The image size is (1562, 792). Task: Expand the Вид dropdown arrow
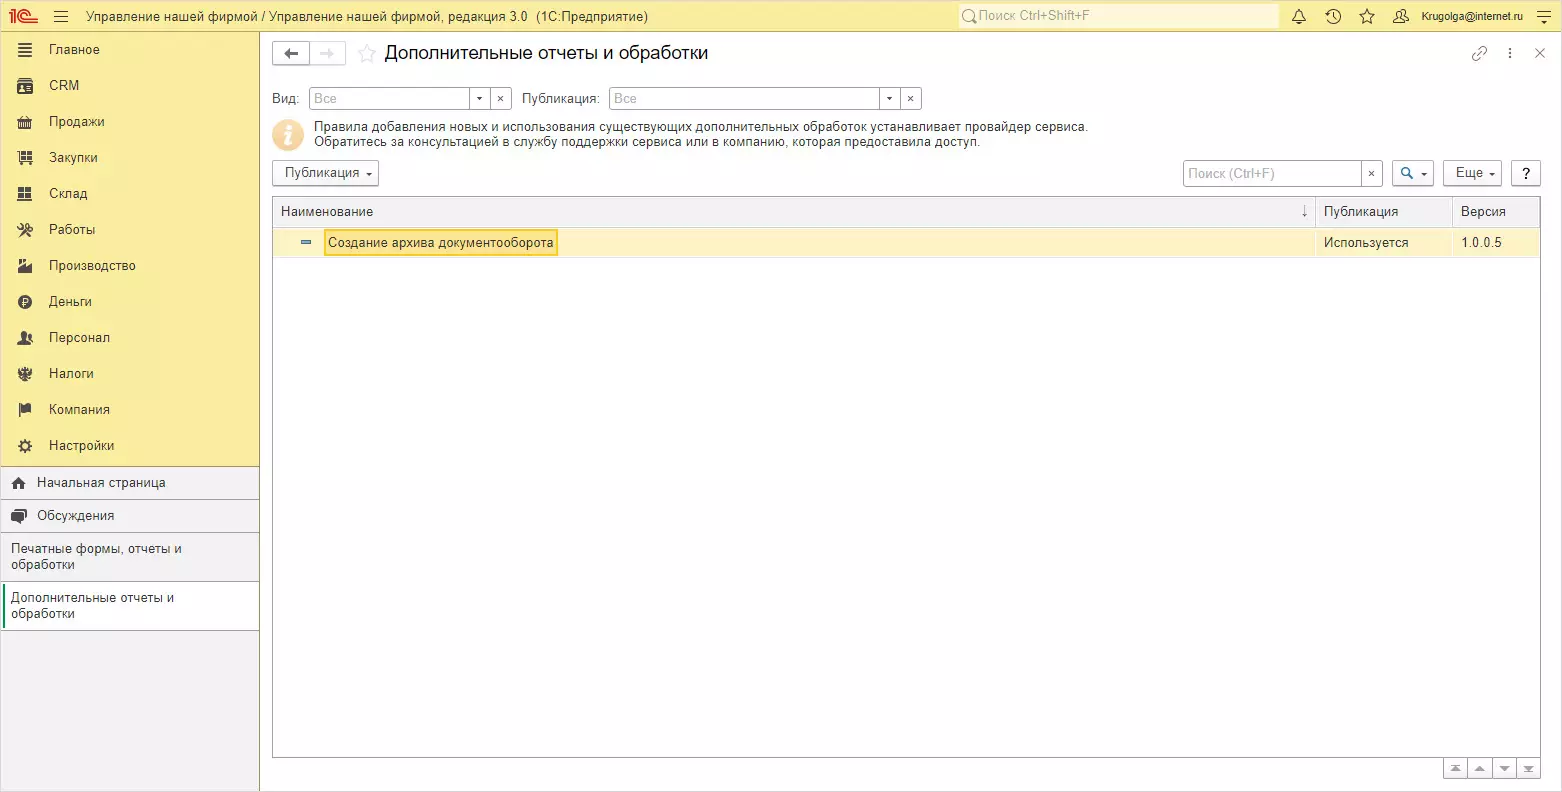point(479,99)
